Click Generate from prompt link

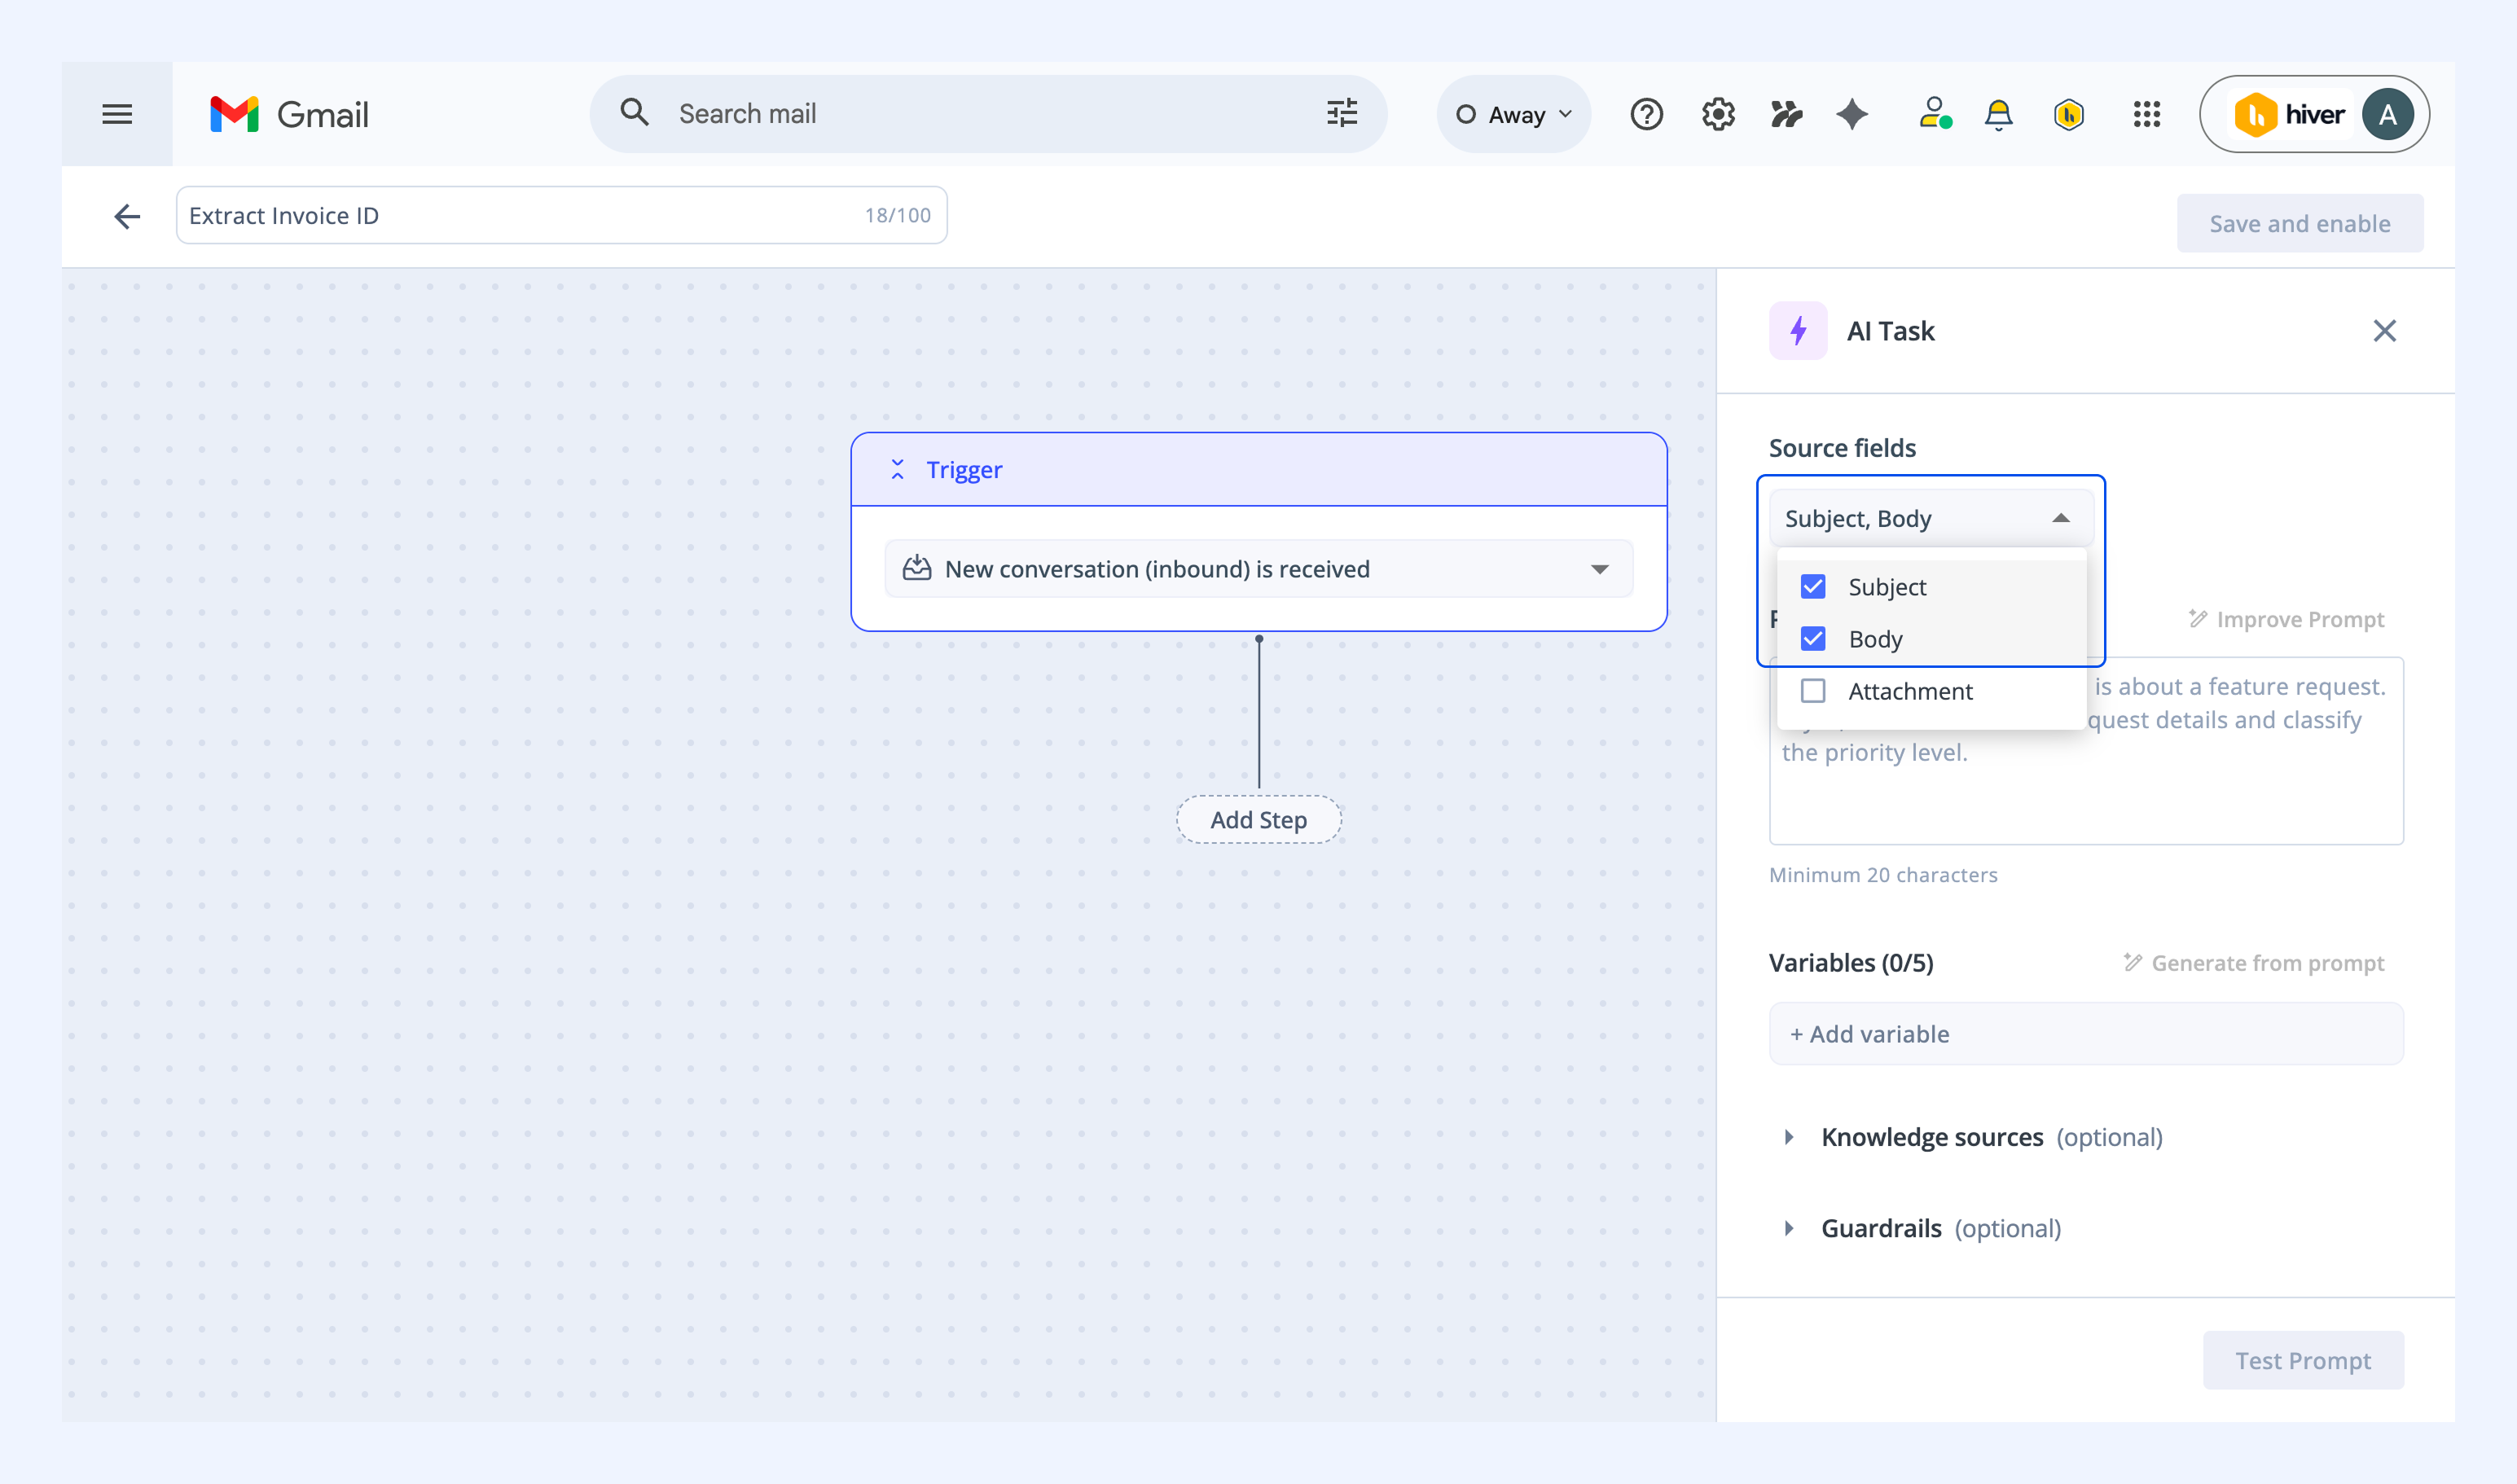(x=2254, y=962)
